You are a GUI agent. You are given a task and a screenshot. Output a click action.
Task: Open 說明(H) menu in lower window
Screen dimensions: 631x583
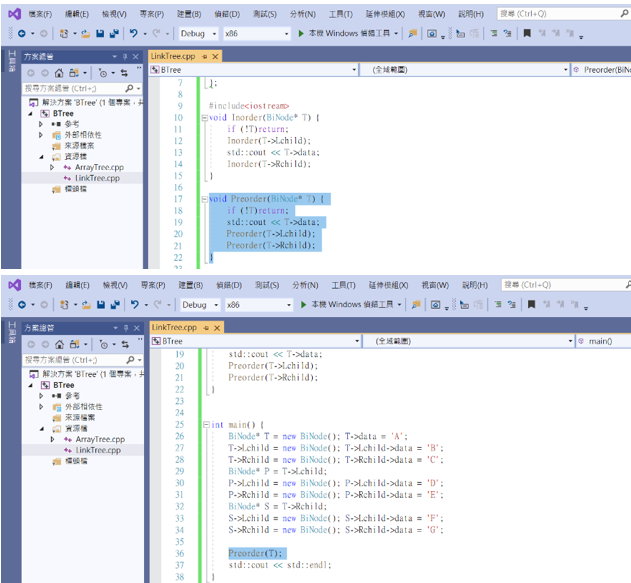tap(474, 285)
